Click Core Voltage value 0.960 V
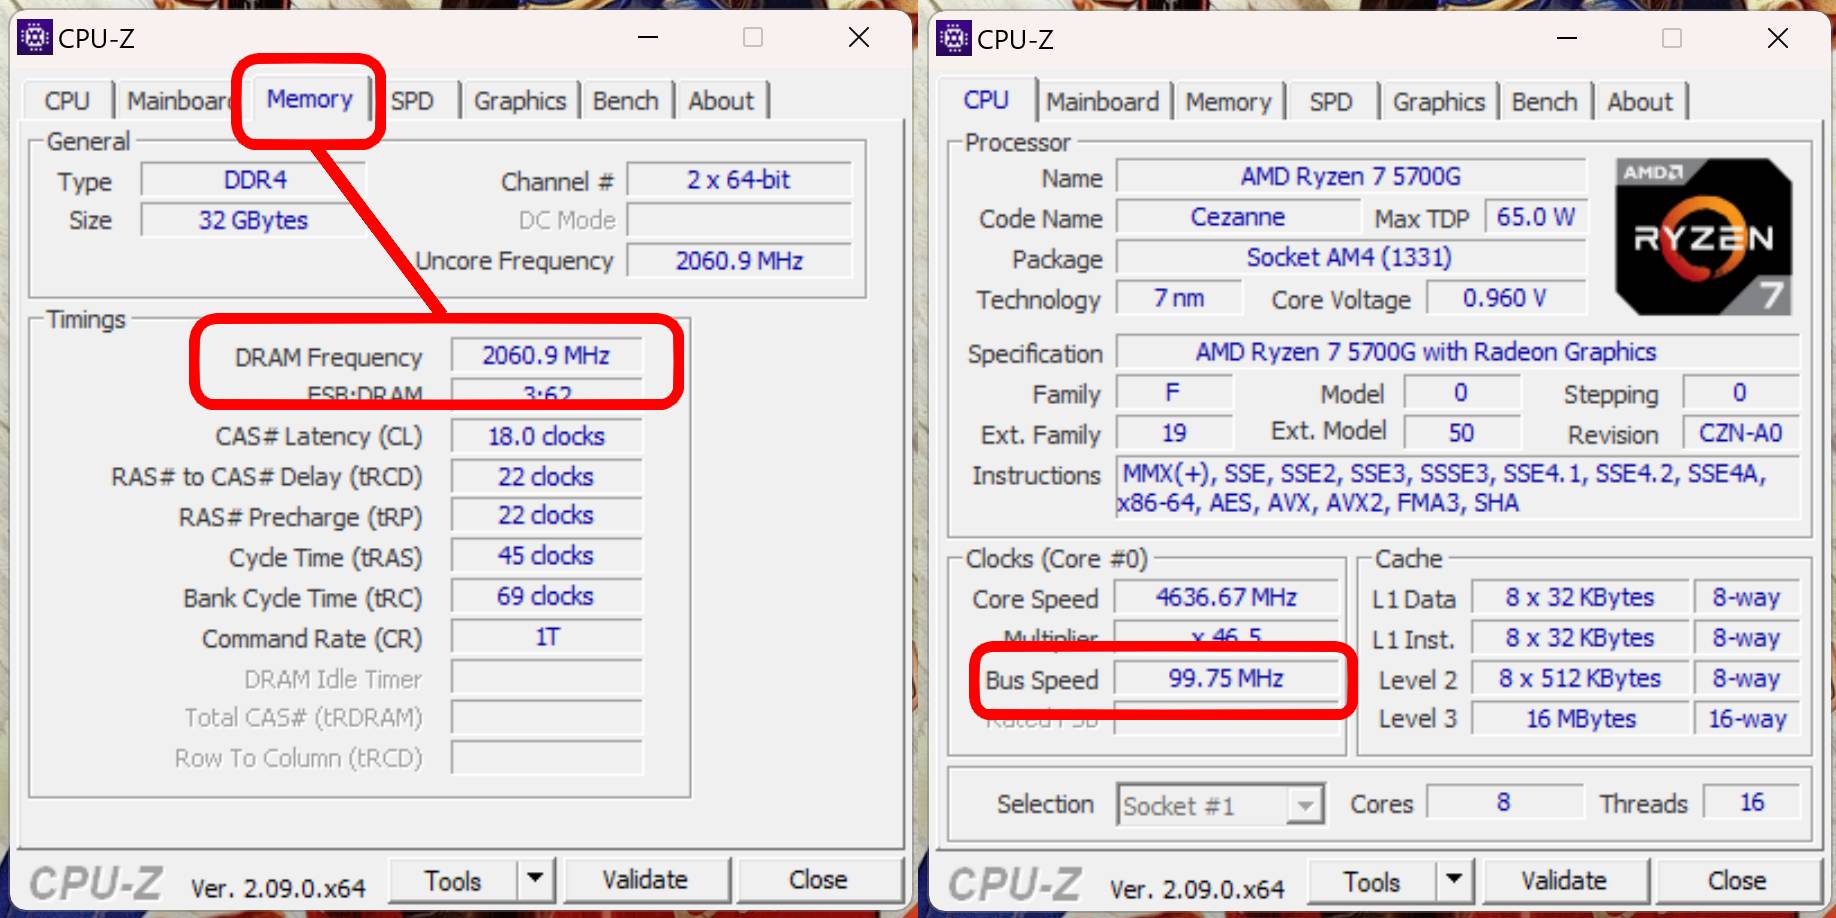The width and height of the screenshot is (1836, 918). [x=1505, y=298]
